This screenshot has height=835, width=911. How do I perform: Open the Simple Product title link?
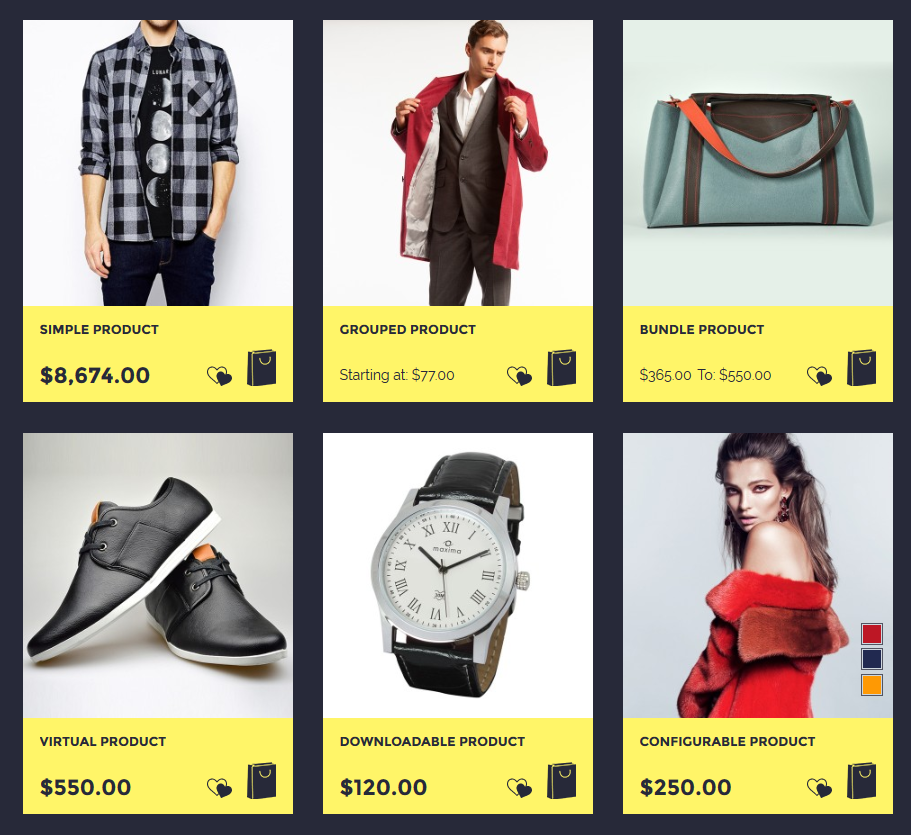coord(99,329)
